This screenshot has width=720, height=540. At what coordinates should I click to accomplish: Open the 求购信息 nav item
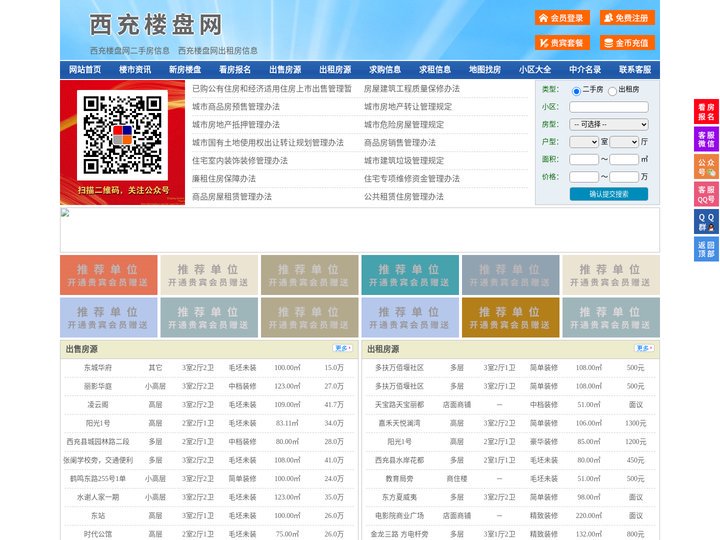pyautogui.click(x=385, y=70)
